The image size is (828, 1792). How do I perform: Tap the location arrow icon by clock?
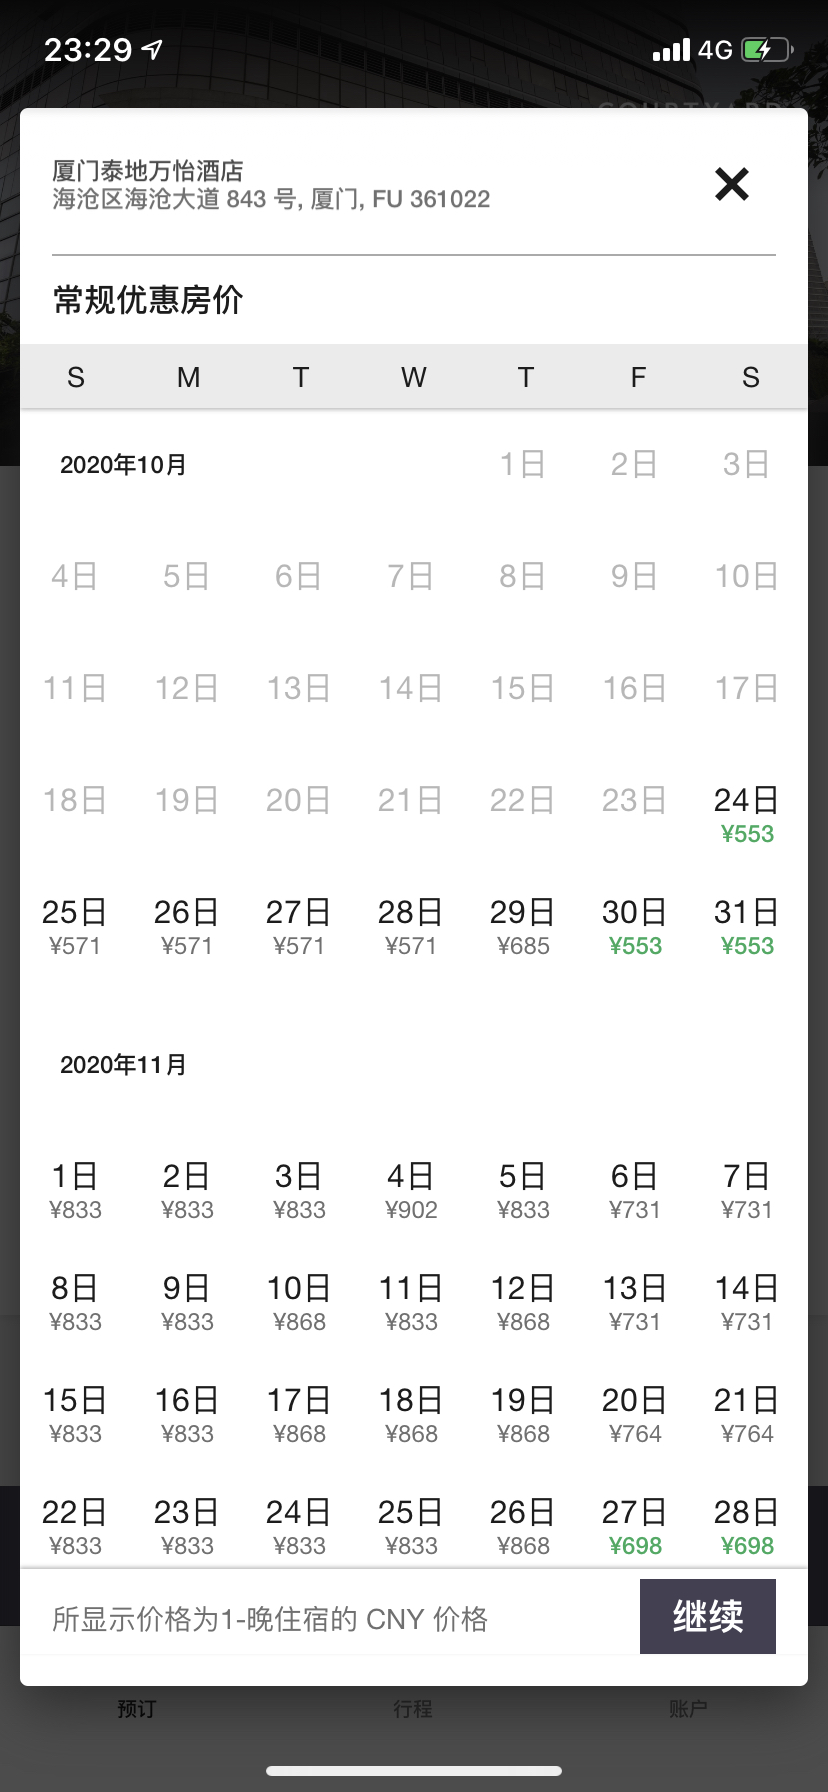pos(152,49)
